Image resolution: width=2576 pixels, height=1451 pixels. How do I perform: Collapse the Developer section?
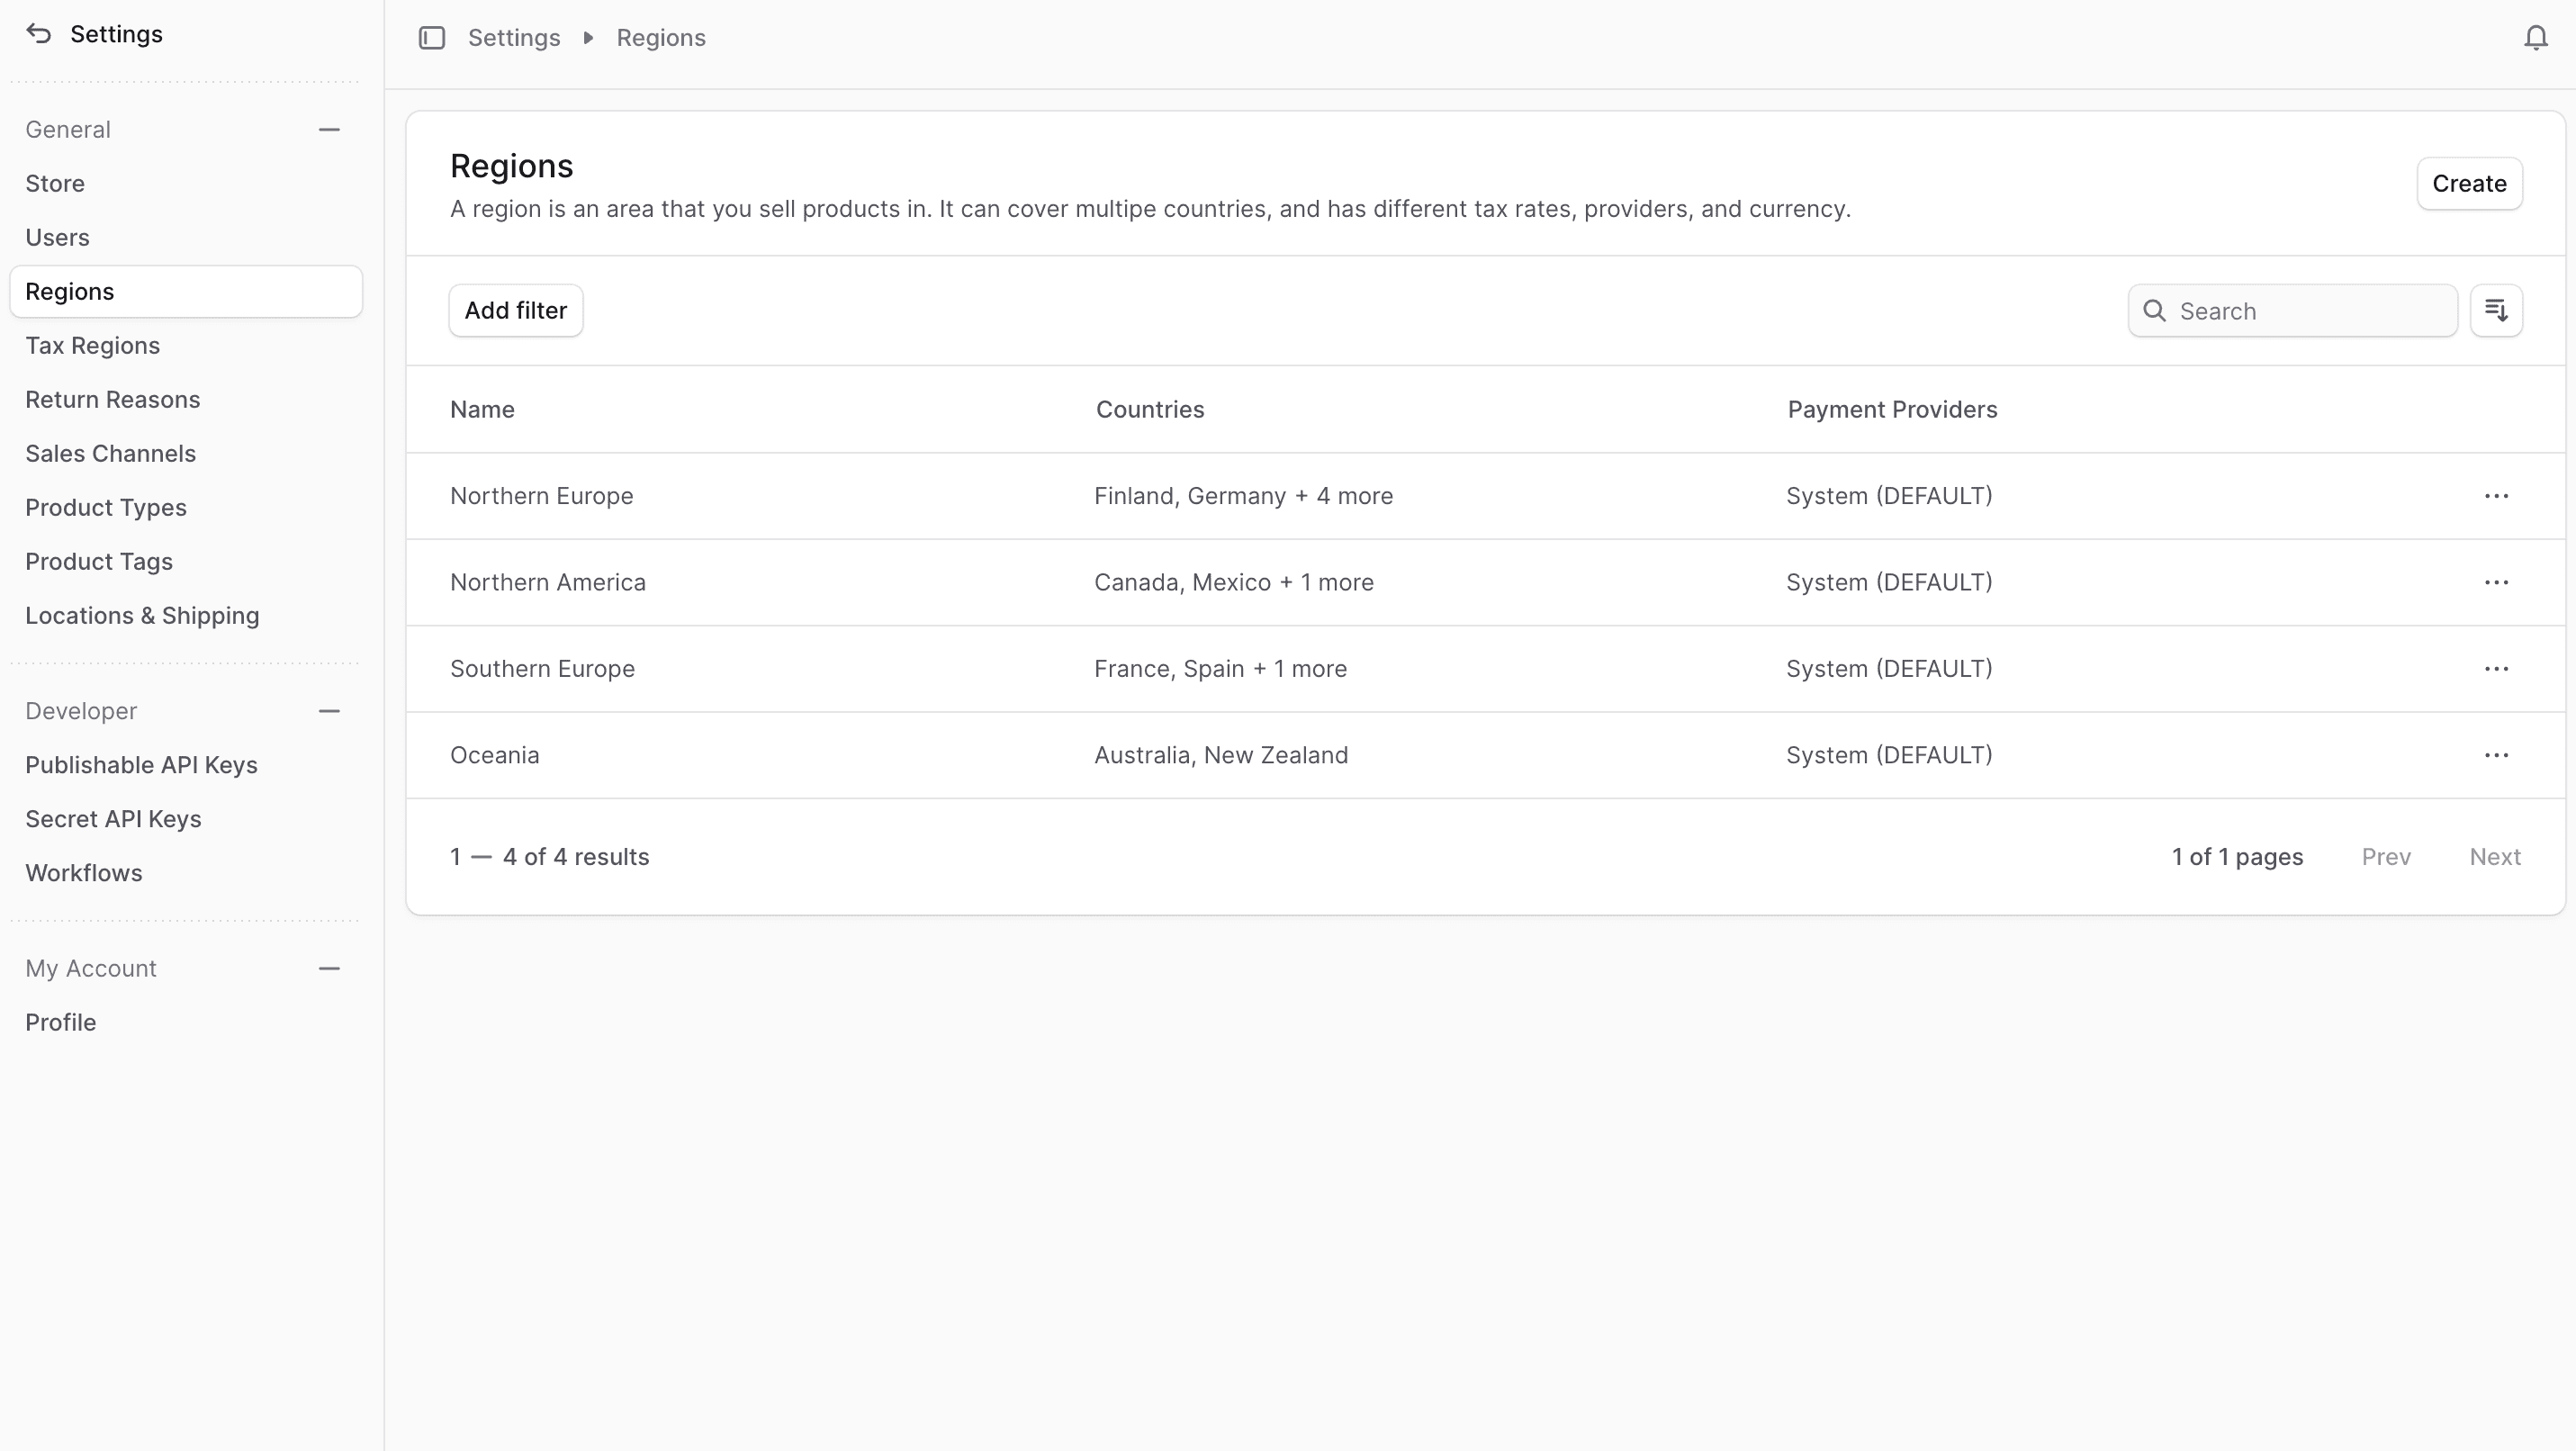(x=329, y=711)
